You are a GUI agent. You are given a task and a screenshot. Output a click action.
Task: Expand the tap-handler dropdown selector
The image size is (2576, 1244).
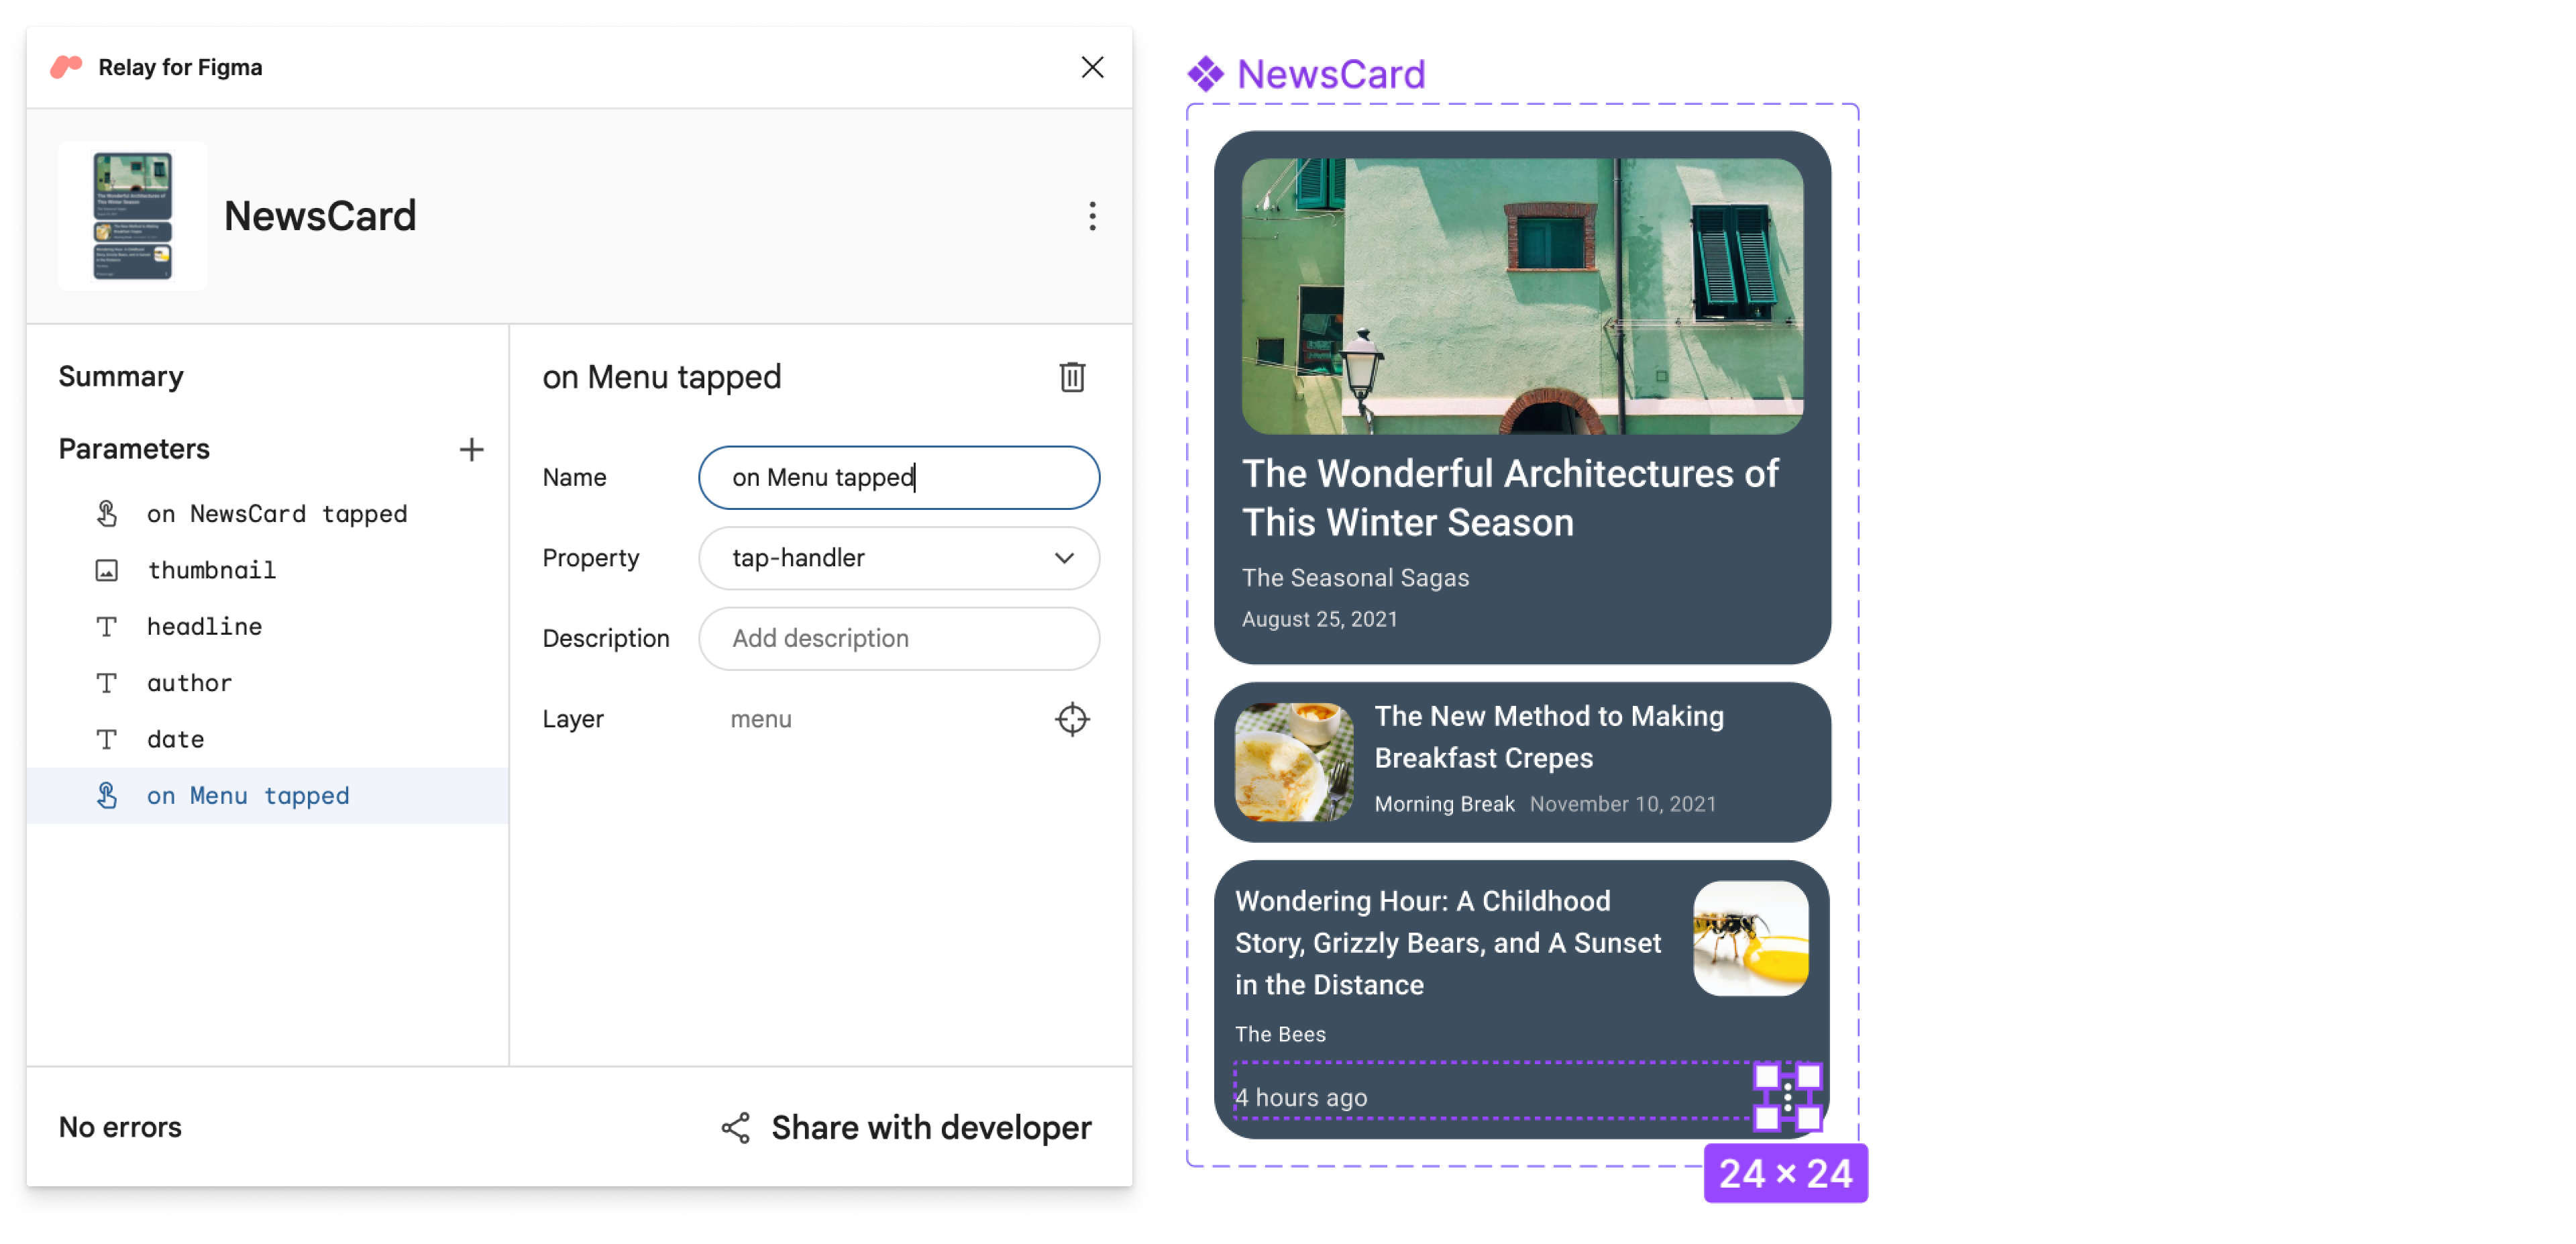[1065, 557]
